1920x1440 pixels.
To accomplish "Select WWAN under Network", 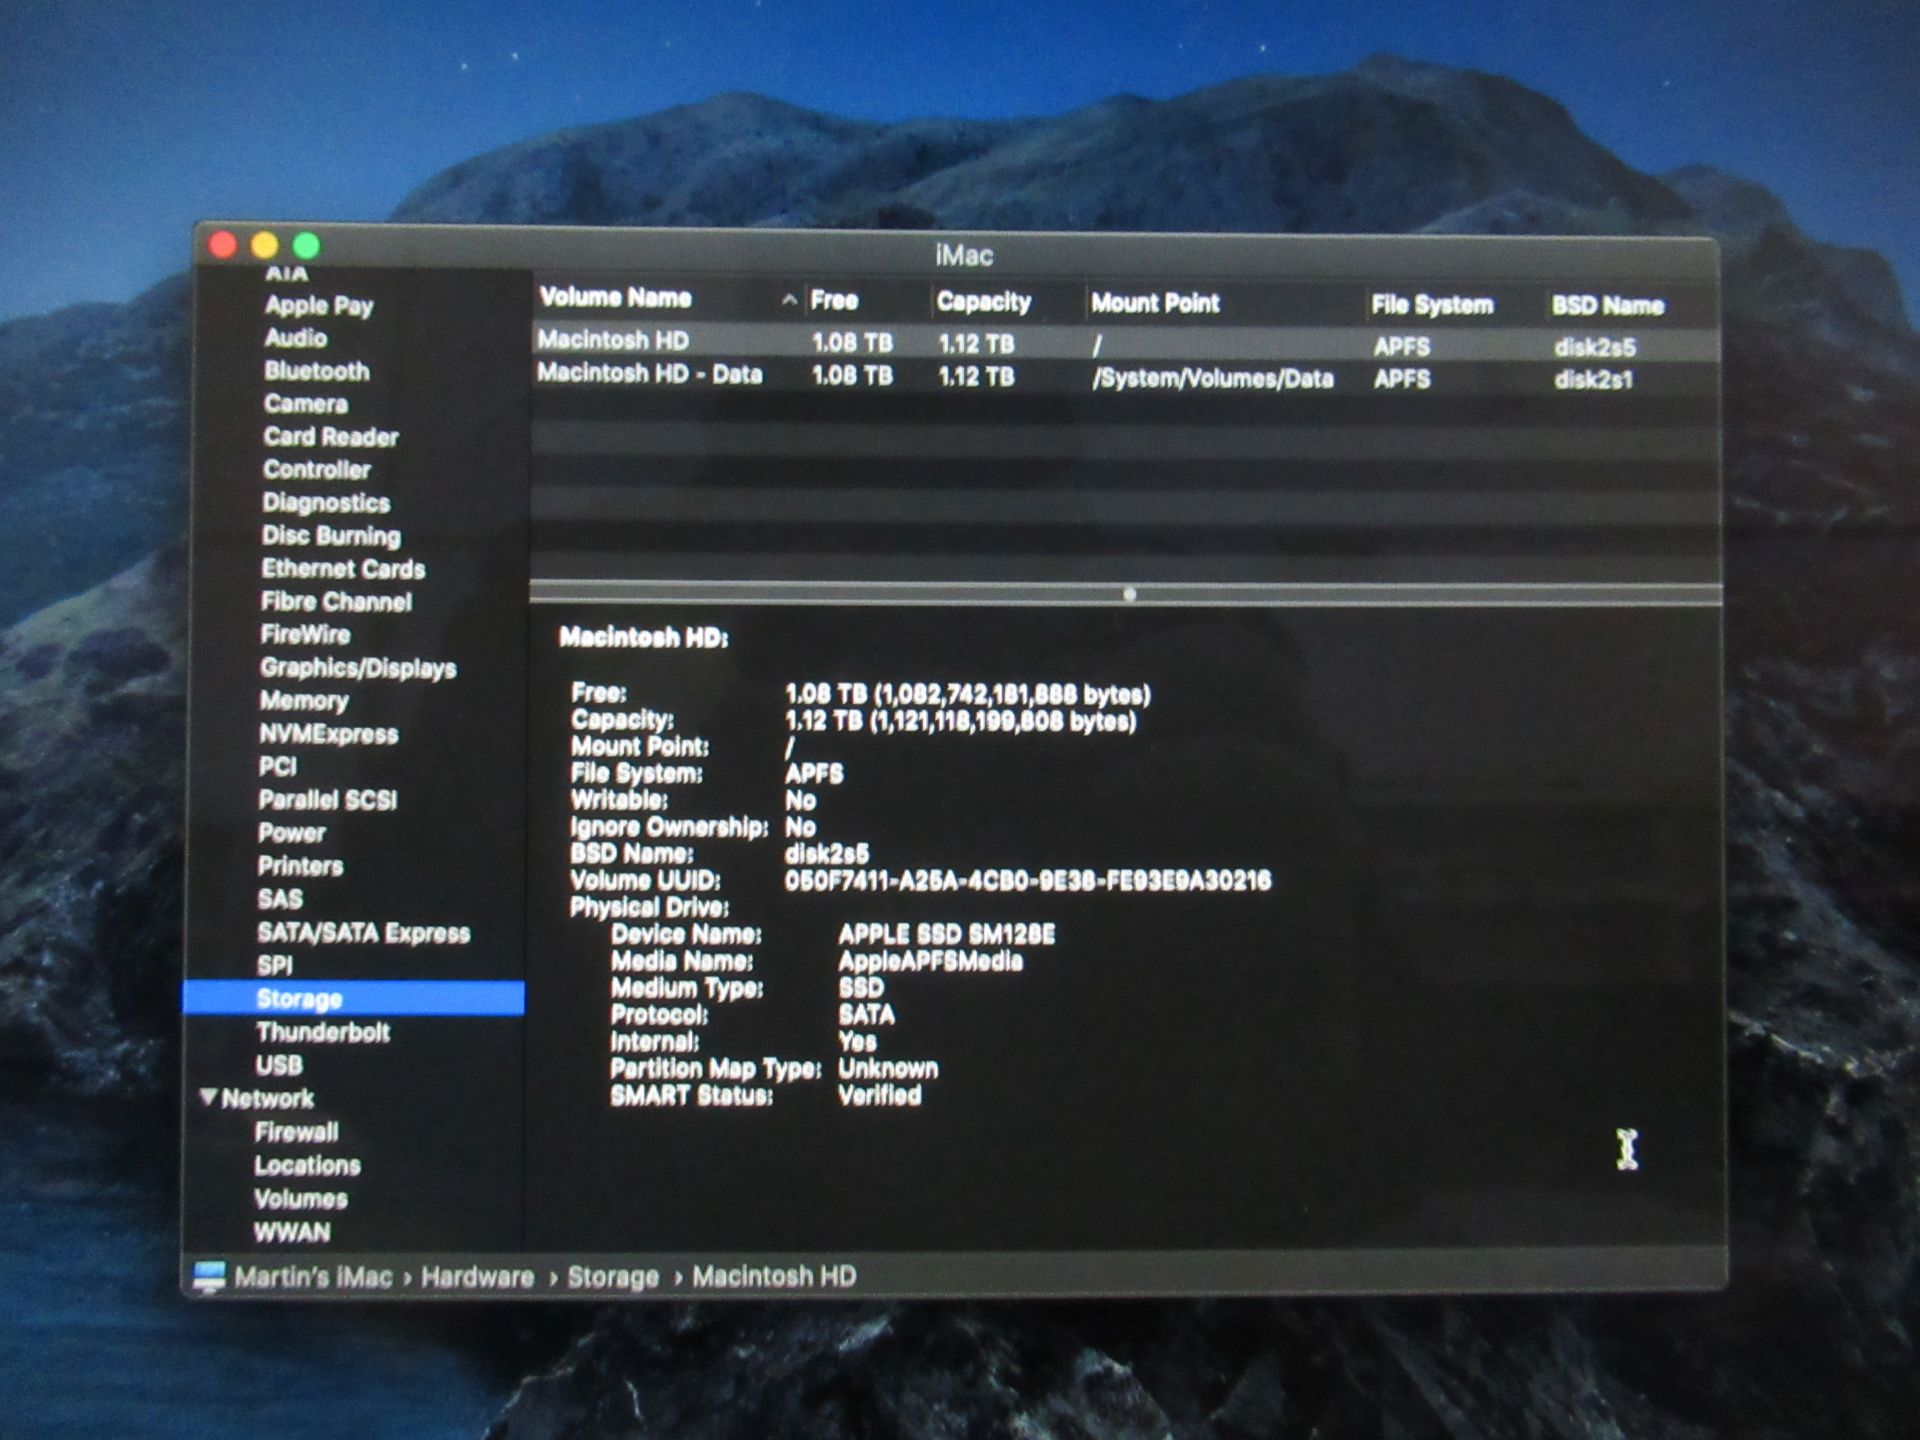I will point(292,1232).
